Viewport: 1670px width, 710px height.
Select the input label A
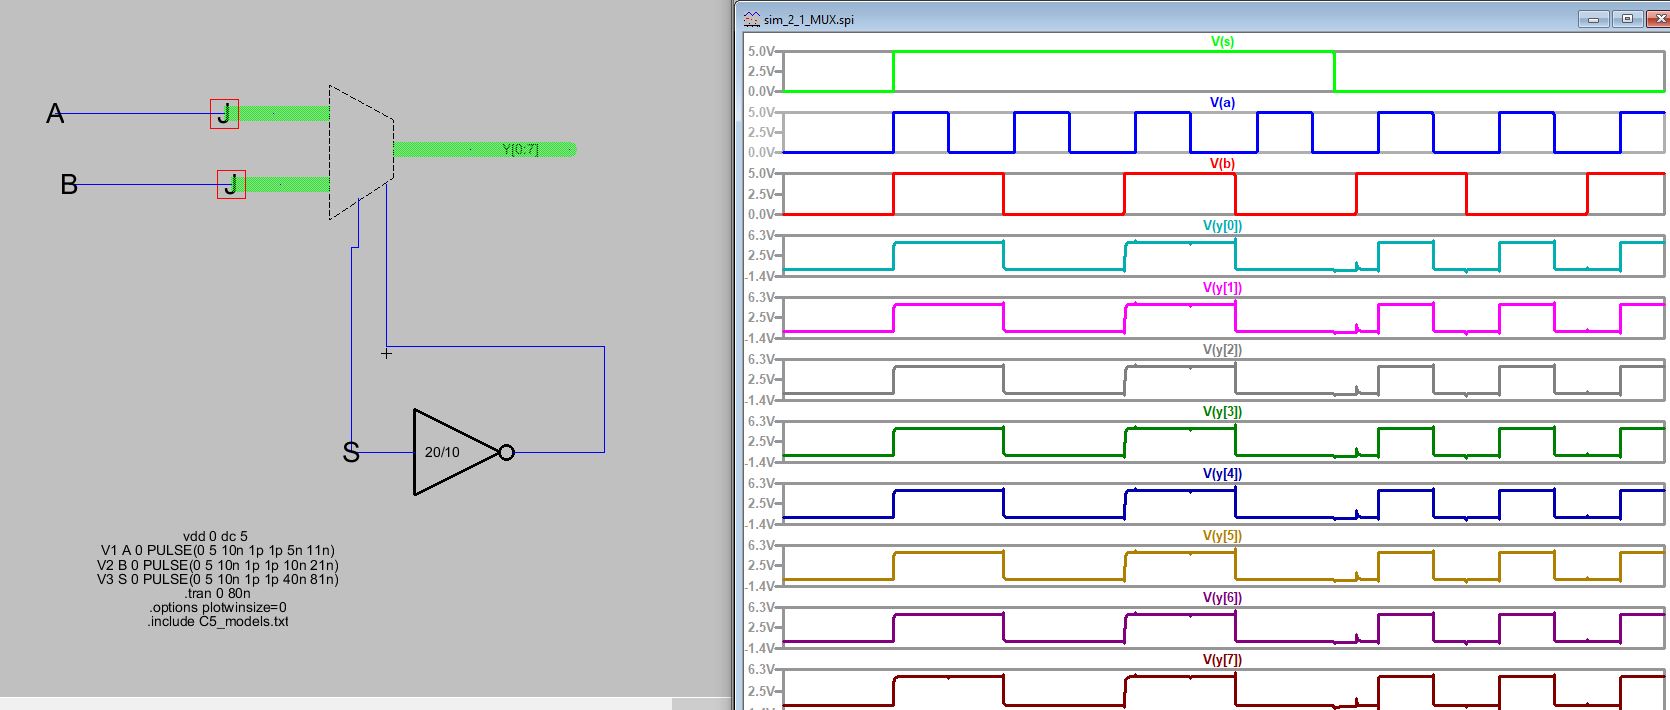[x=55, y=114]
